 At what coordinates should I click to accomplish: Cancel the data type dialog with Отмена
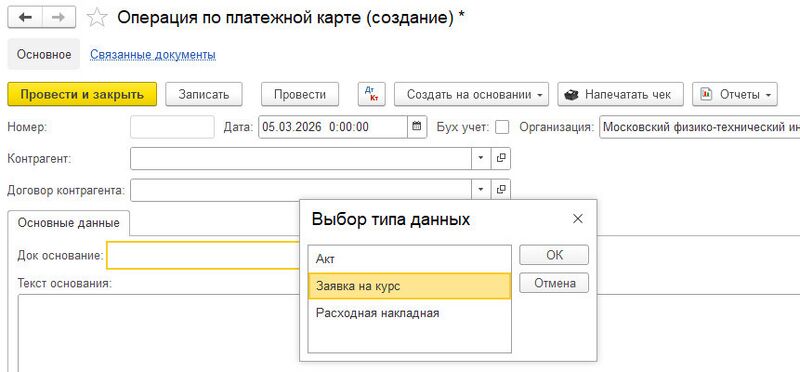[x=554, y=283]
